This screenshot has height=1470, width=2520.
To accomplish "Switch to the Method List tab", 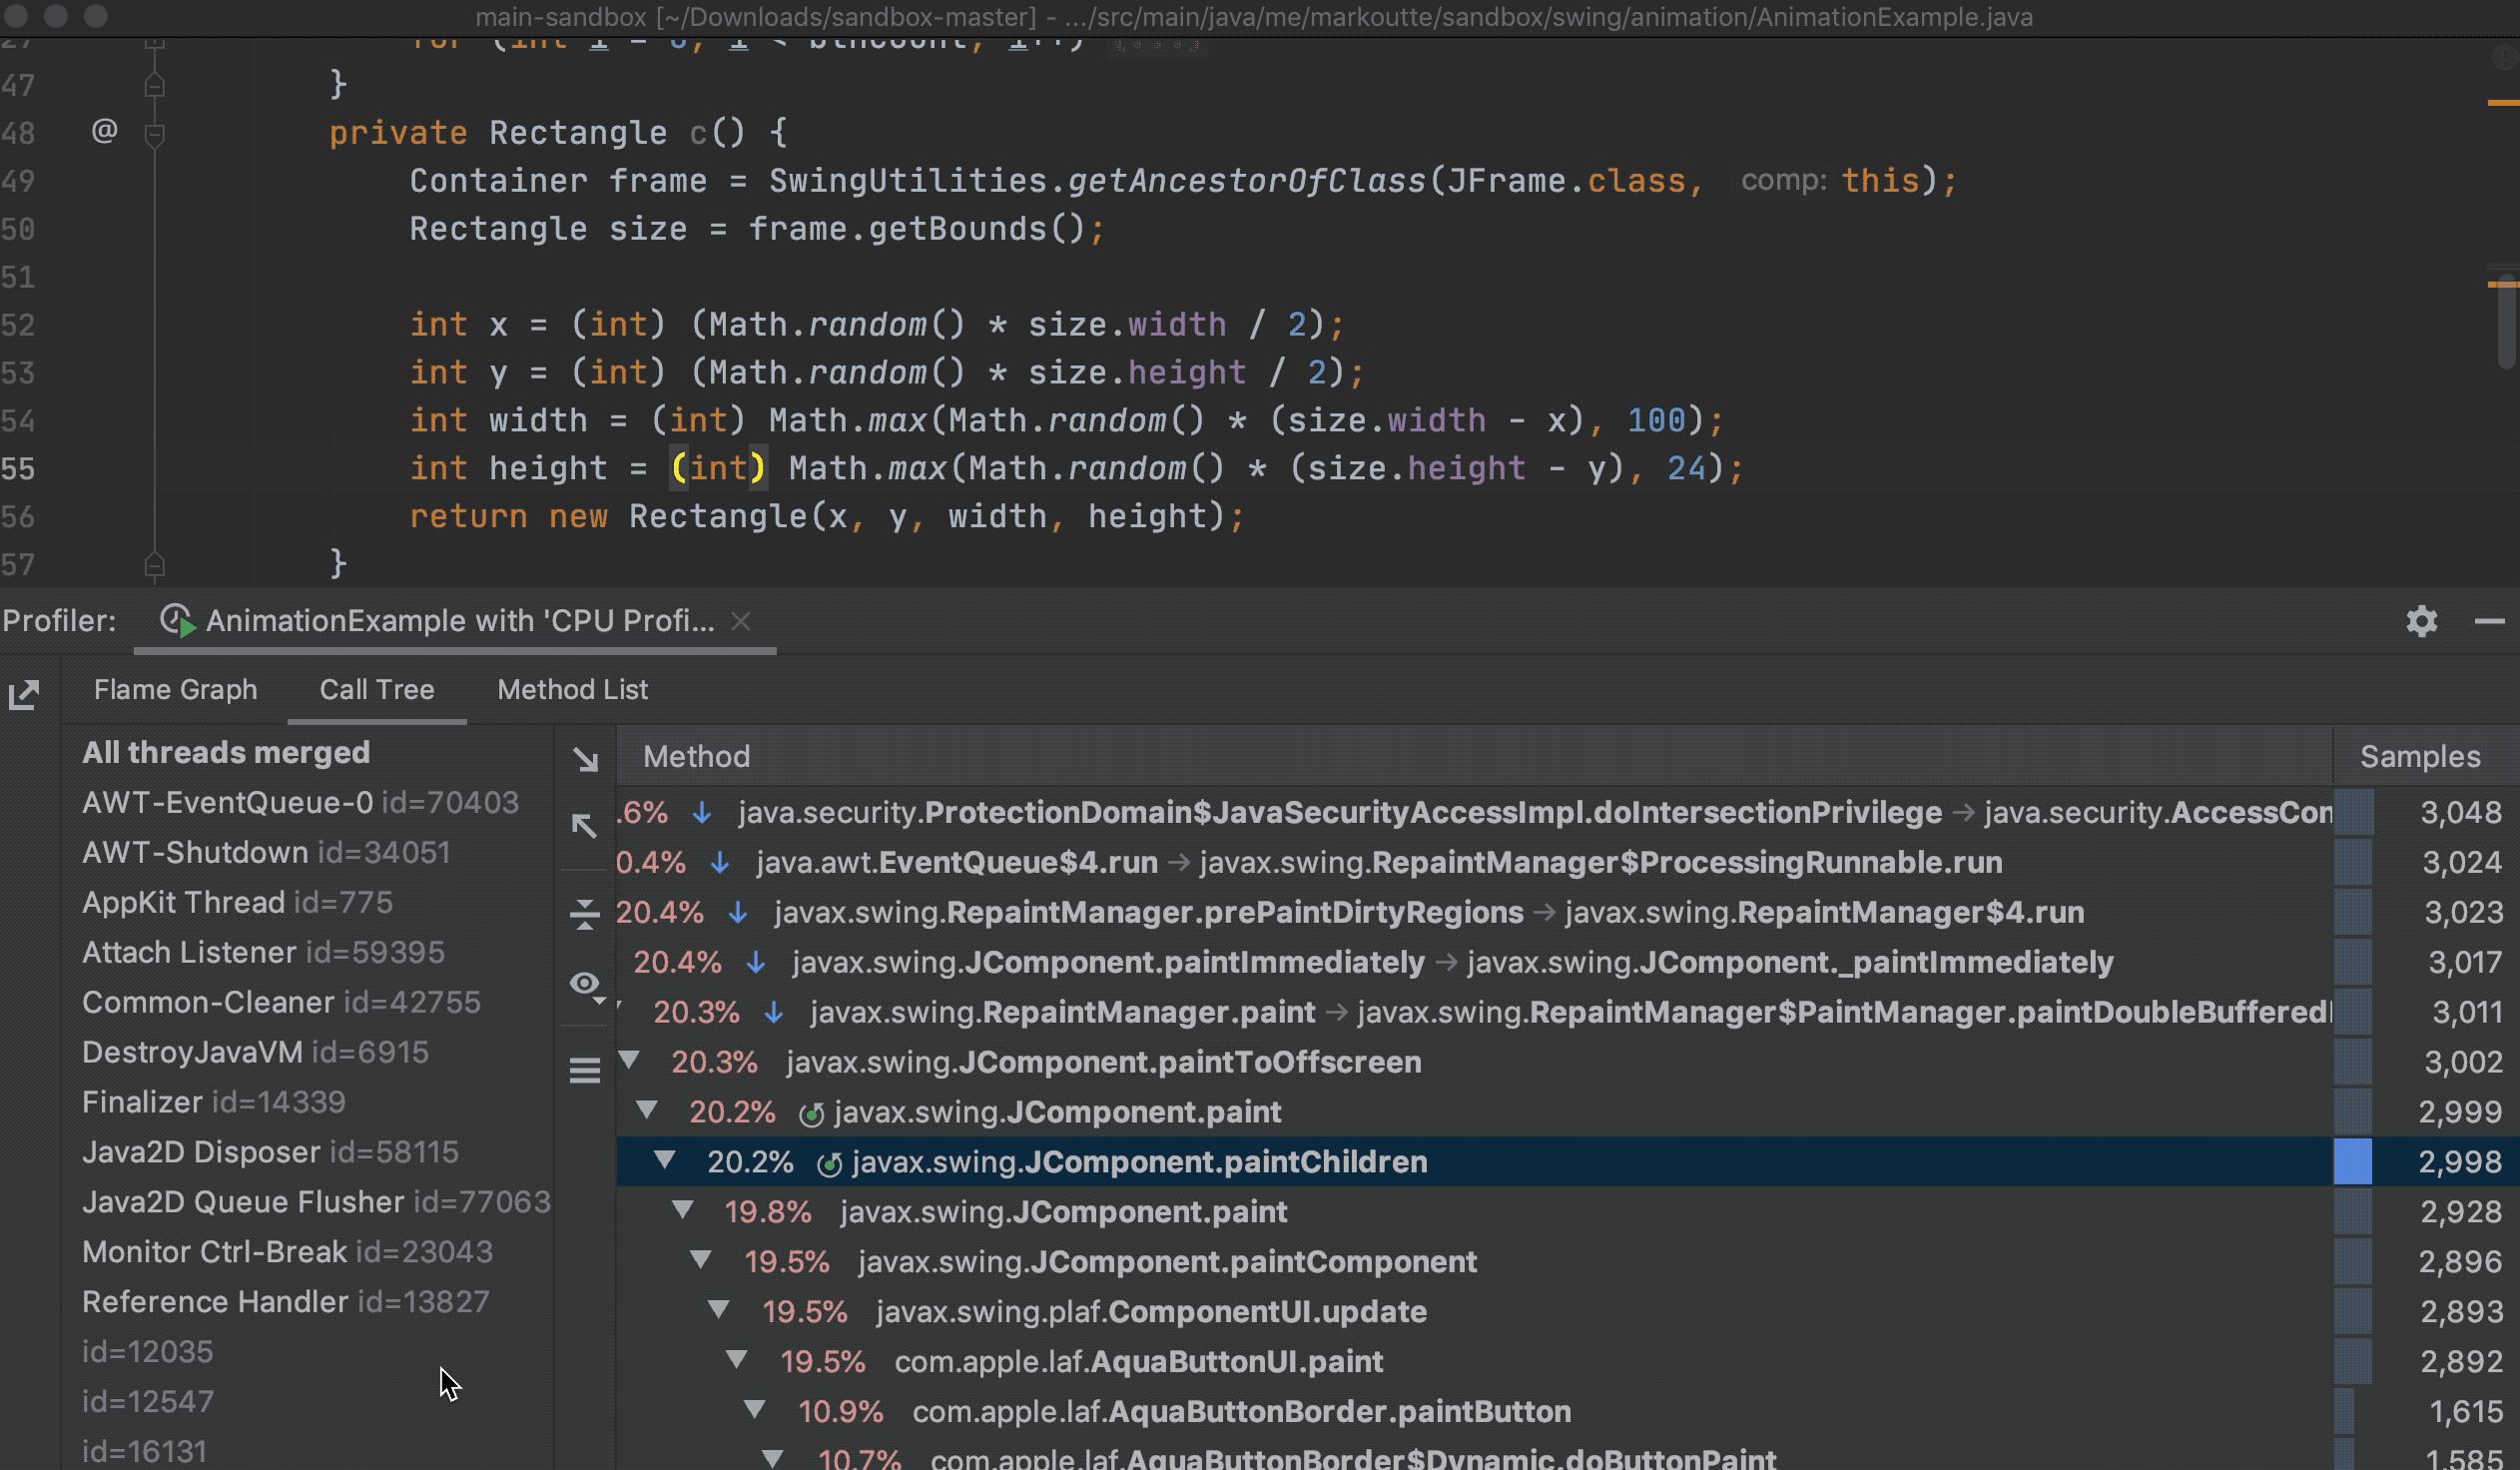I will (x=572, y=688).
